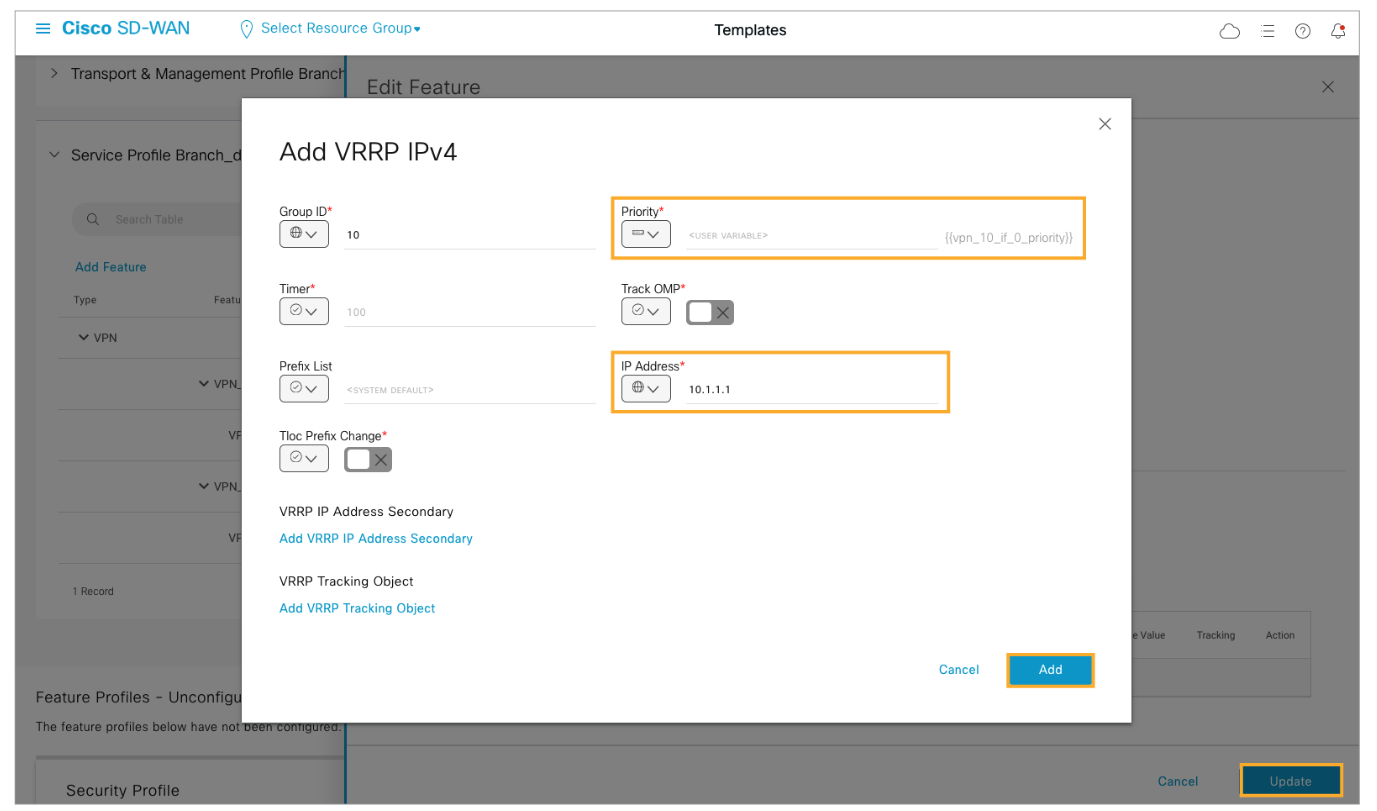1377x811 pixels.
Task: Close the Edit Feature panel
Action: tap(1327, 87)
